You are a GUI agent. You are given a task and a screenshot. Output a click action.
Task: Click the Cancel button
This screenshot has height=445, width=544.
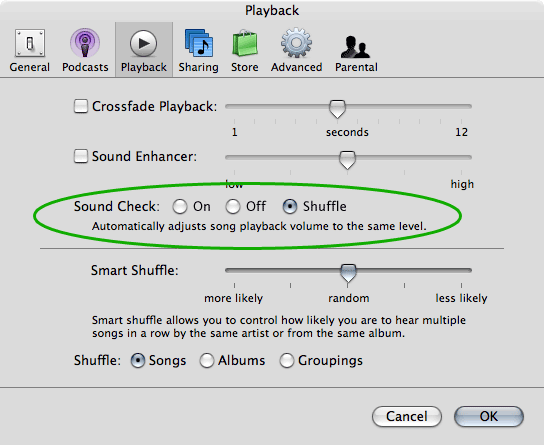pos(407,416)
